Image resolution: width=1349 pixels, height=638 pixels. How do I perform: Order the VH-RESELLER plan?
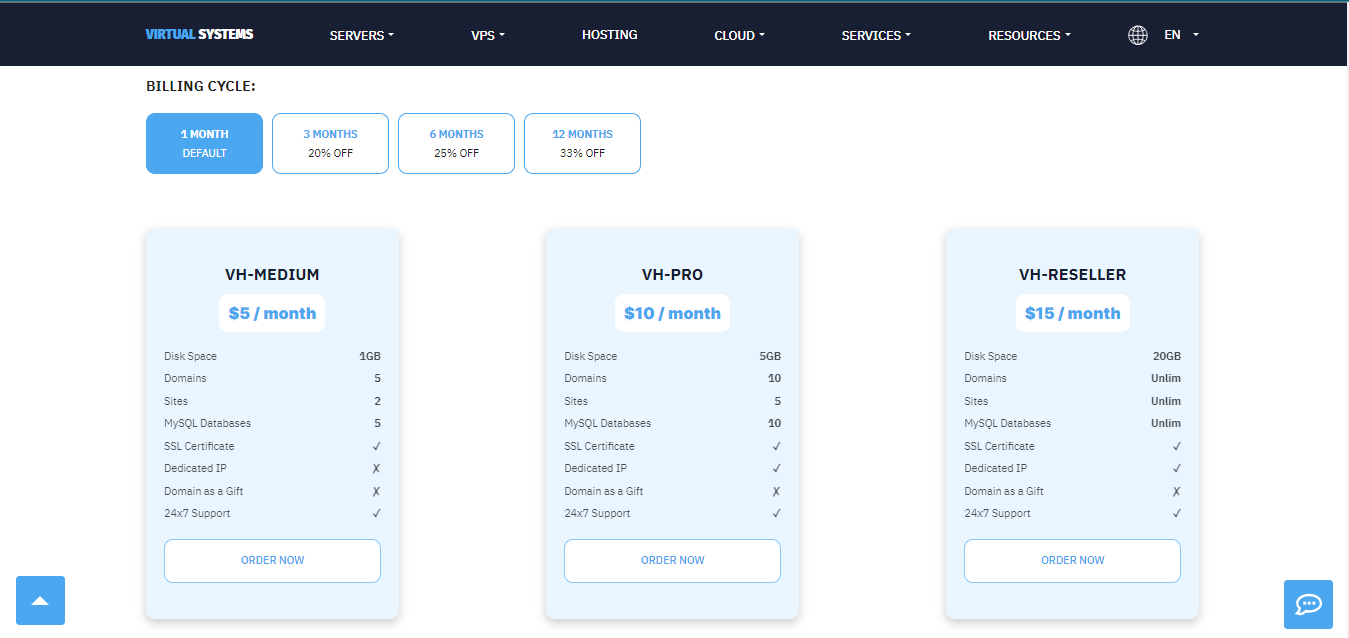[x=1072, y=560]
